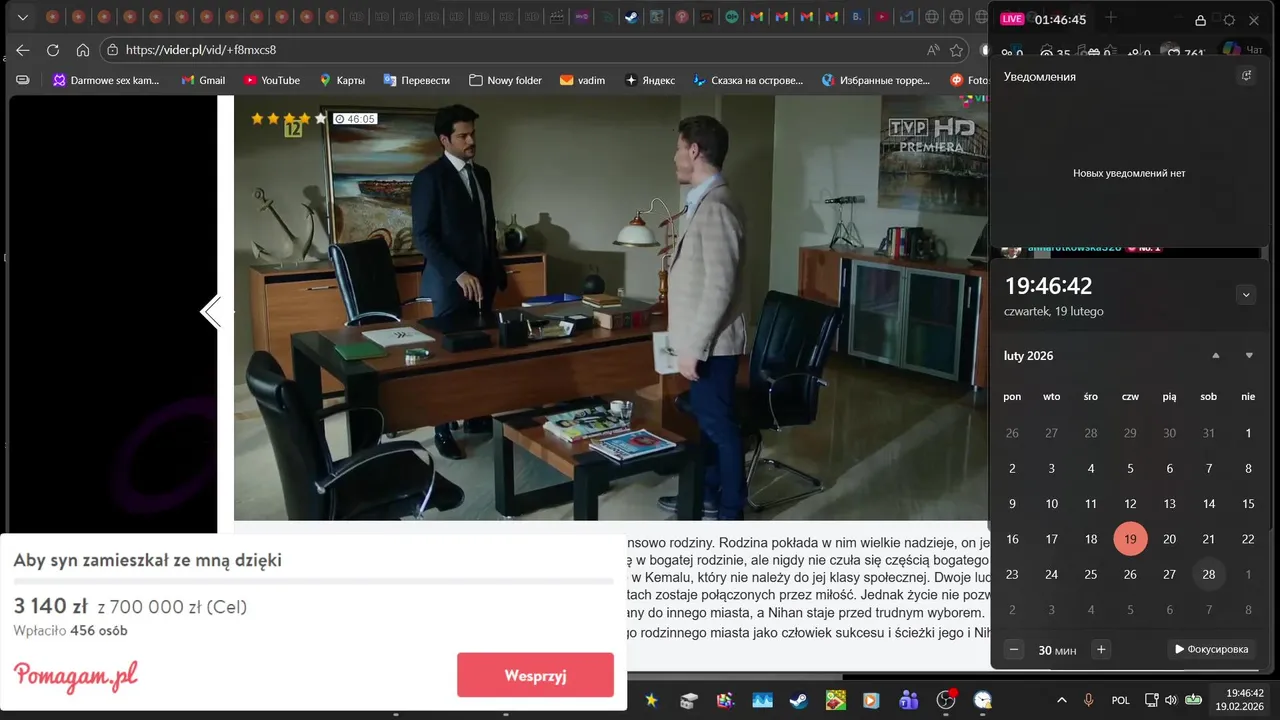Open Microsoft Teams from the taskbar
The image size is (1280, 720).
[x=909, y=700]
